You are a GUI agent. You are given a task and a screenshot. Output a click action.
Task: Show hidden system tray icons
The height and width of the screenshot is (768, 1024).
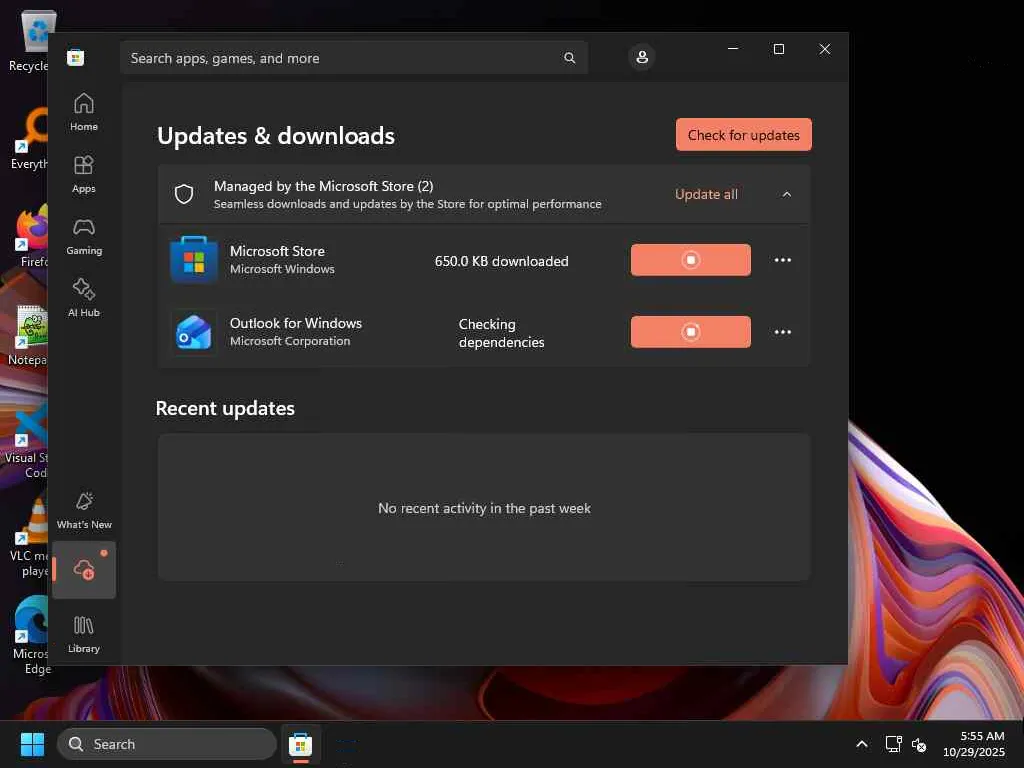[861, 744]
